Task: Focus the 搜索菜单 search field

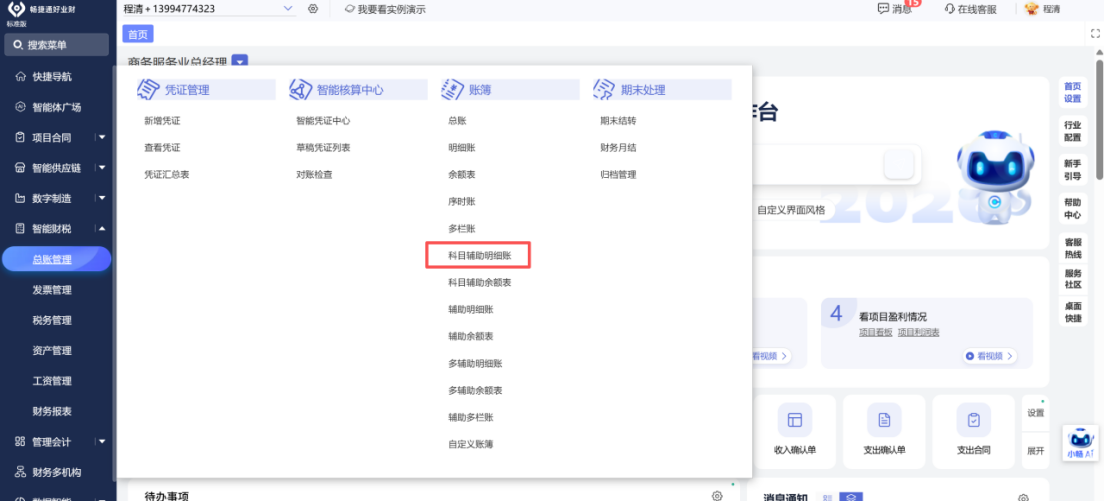Action: tap(56, 45)
